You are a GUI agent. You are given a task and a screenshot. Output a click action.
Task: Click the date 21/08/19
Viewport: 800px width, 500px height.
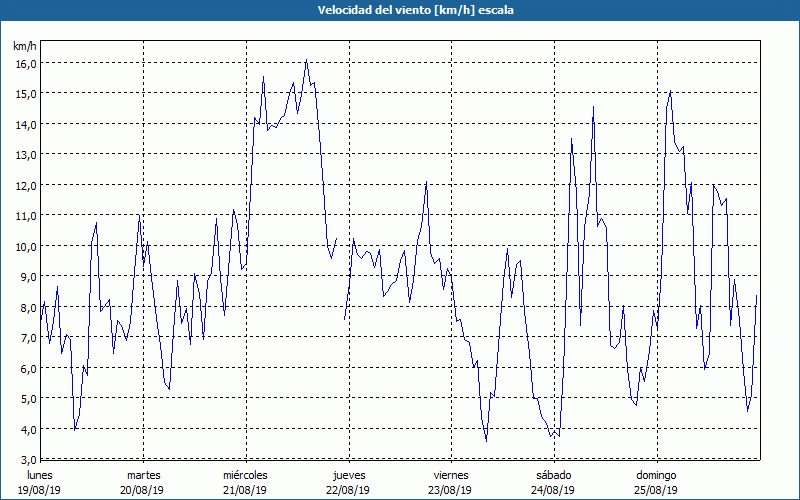pyautogui.click(x=245, y=490)
